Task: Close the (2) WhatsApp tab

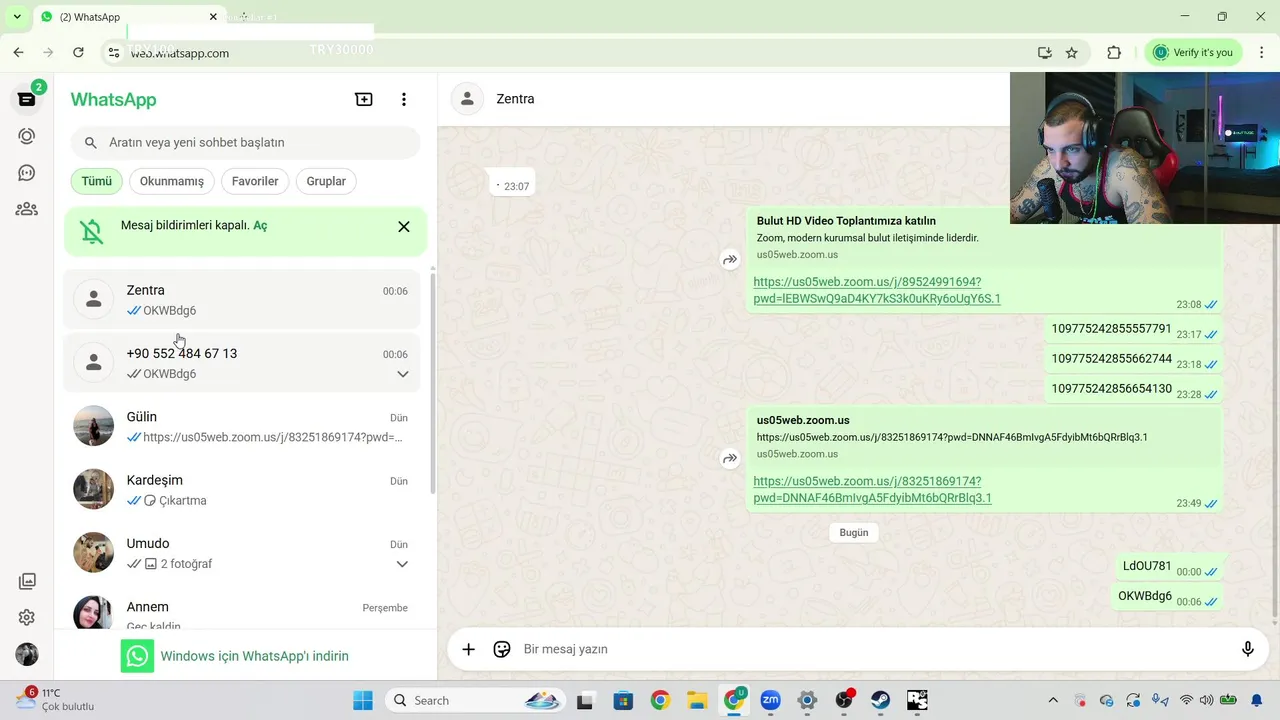Action: point(213,17)
